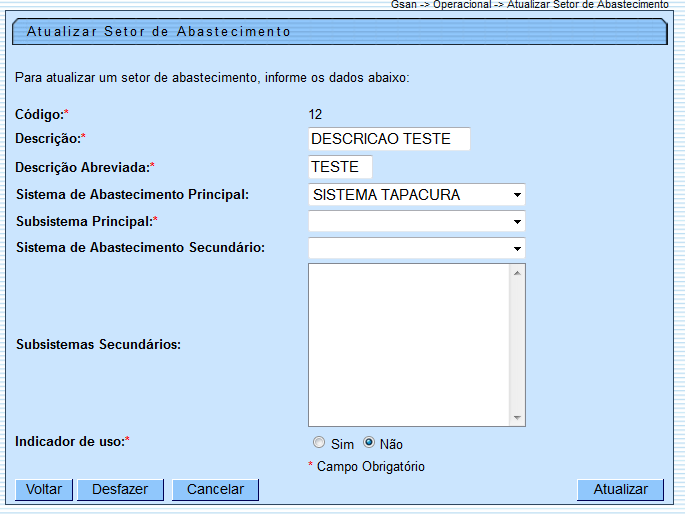Go to Operacional in the breadcrumb
The image size is (685, 514).
click(463, 5)
